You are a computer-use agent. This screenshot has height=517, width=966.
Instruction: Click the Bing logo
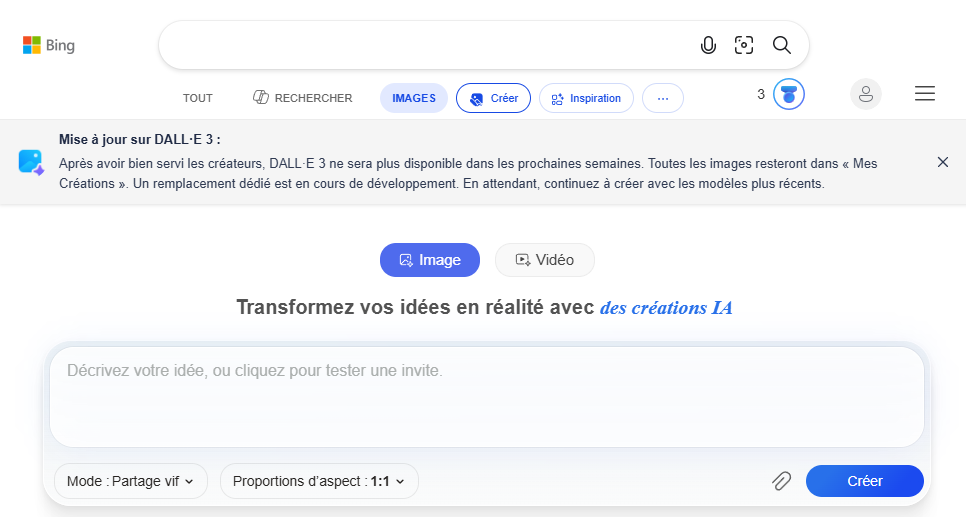tap(49, 45)
